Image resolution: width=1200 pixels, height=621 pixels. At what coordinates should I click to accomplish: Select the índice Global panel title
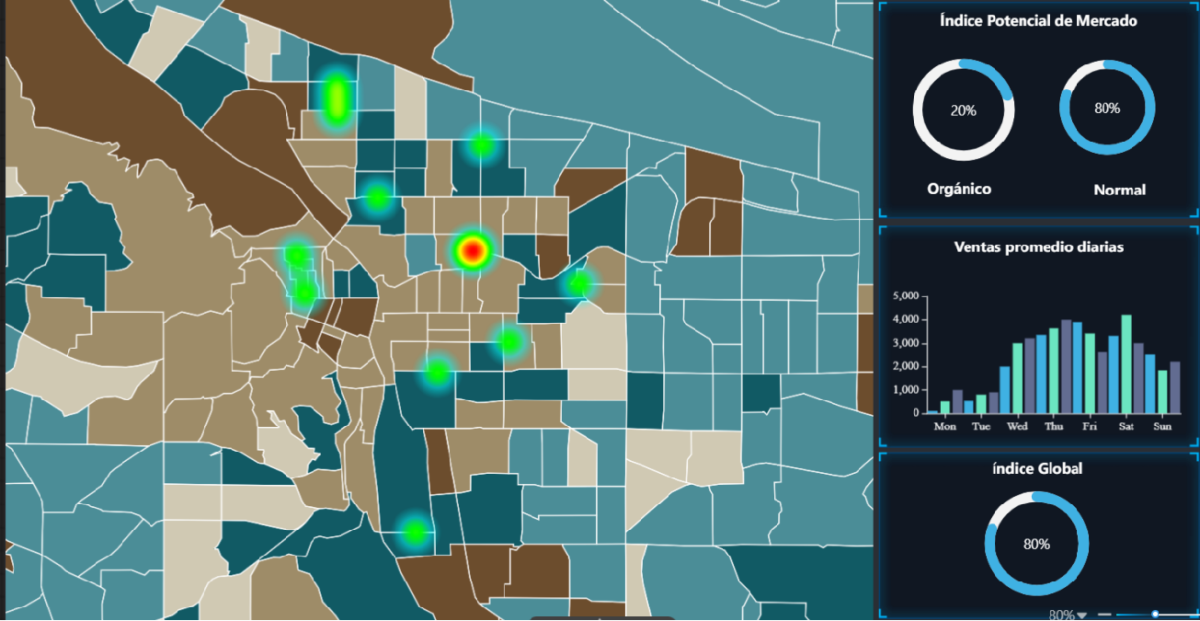(x=1037, y=469)
